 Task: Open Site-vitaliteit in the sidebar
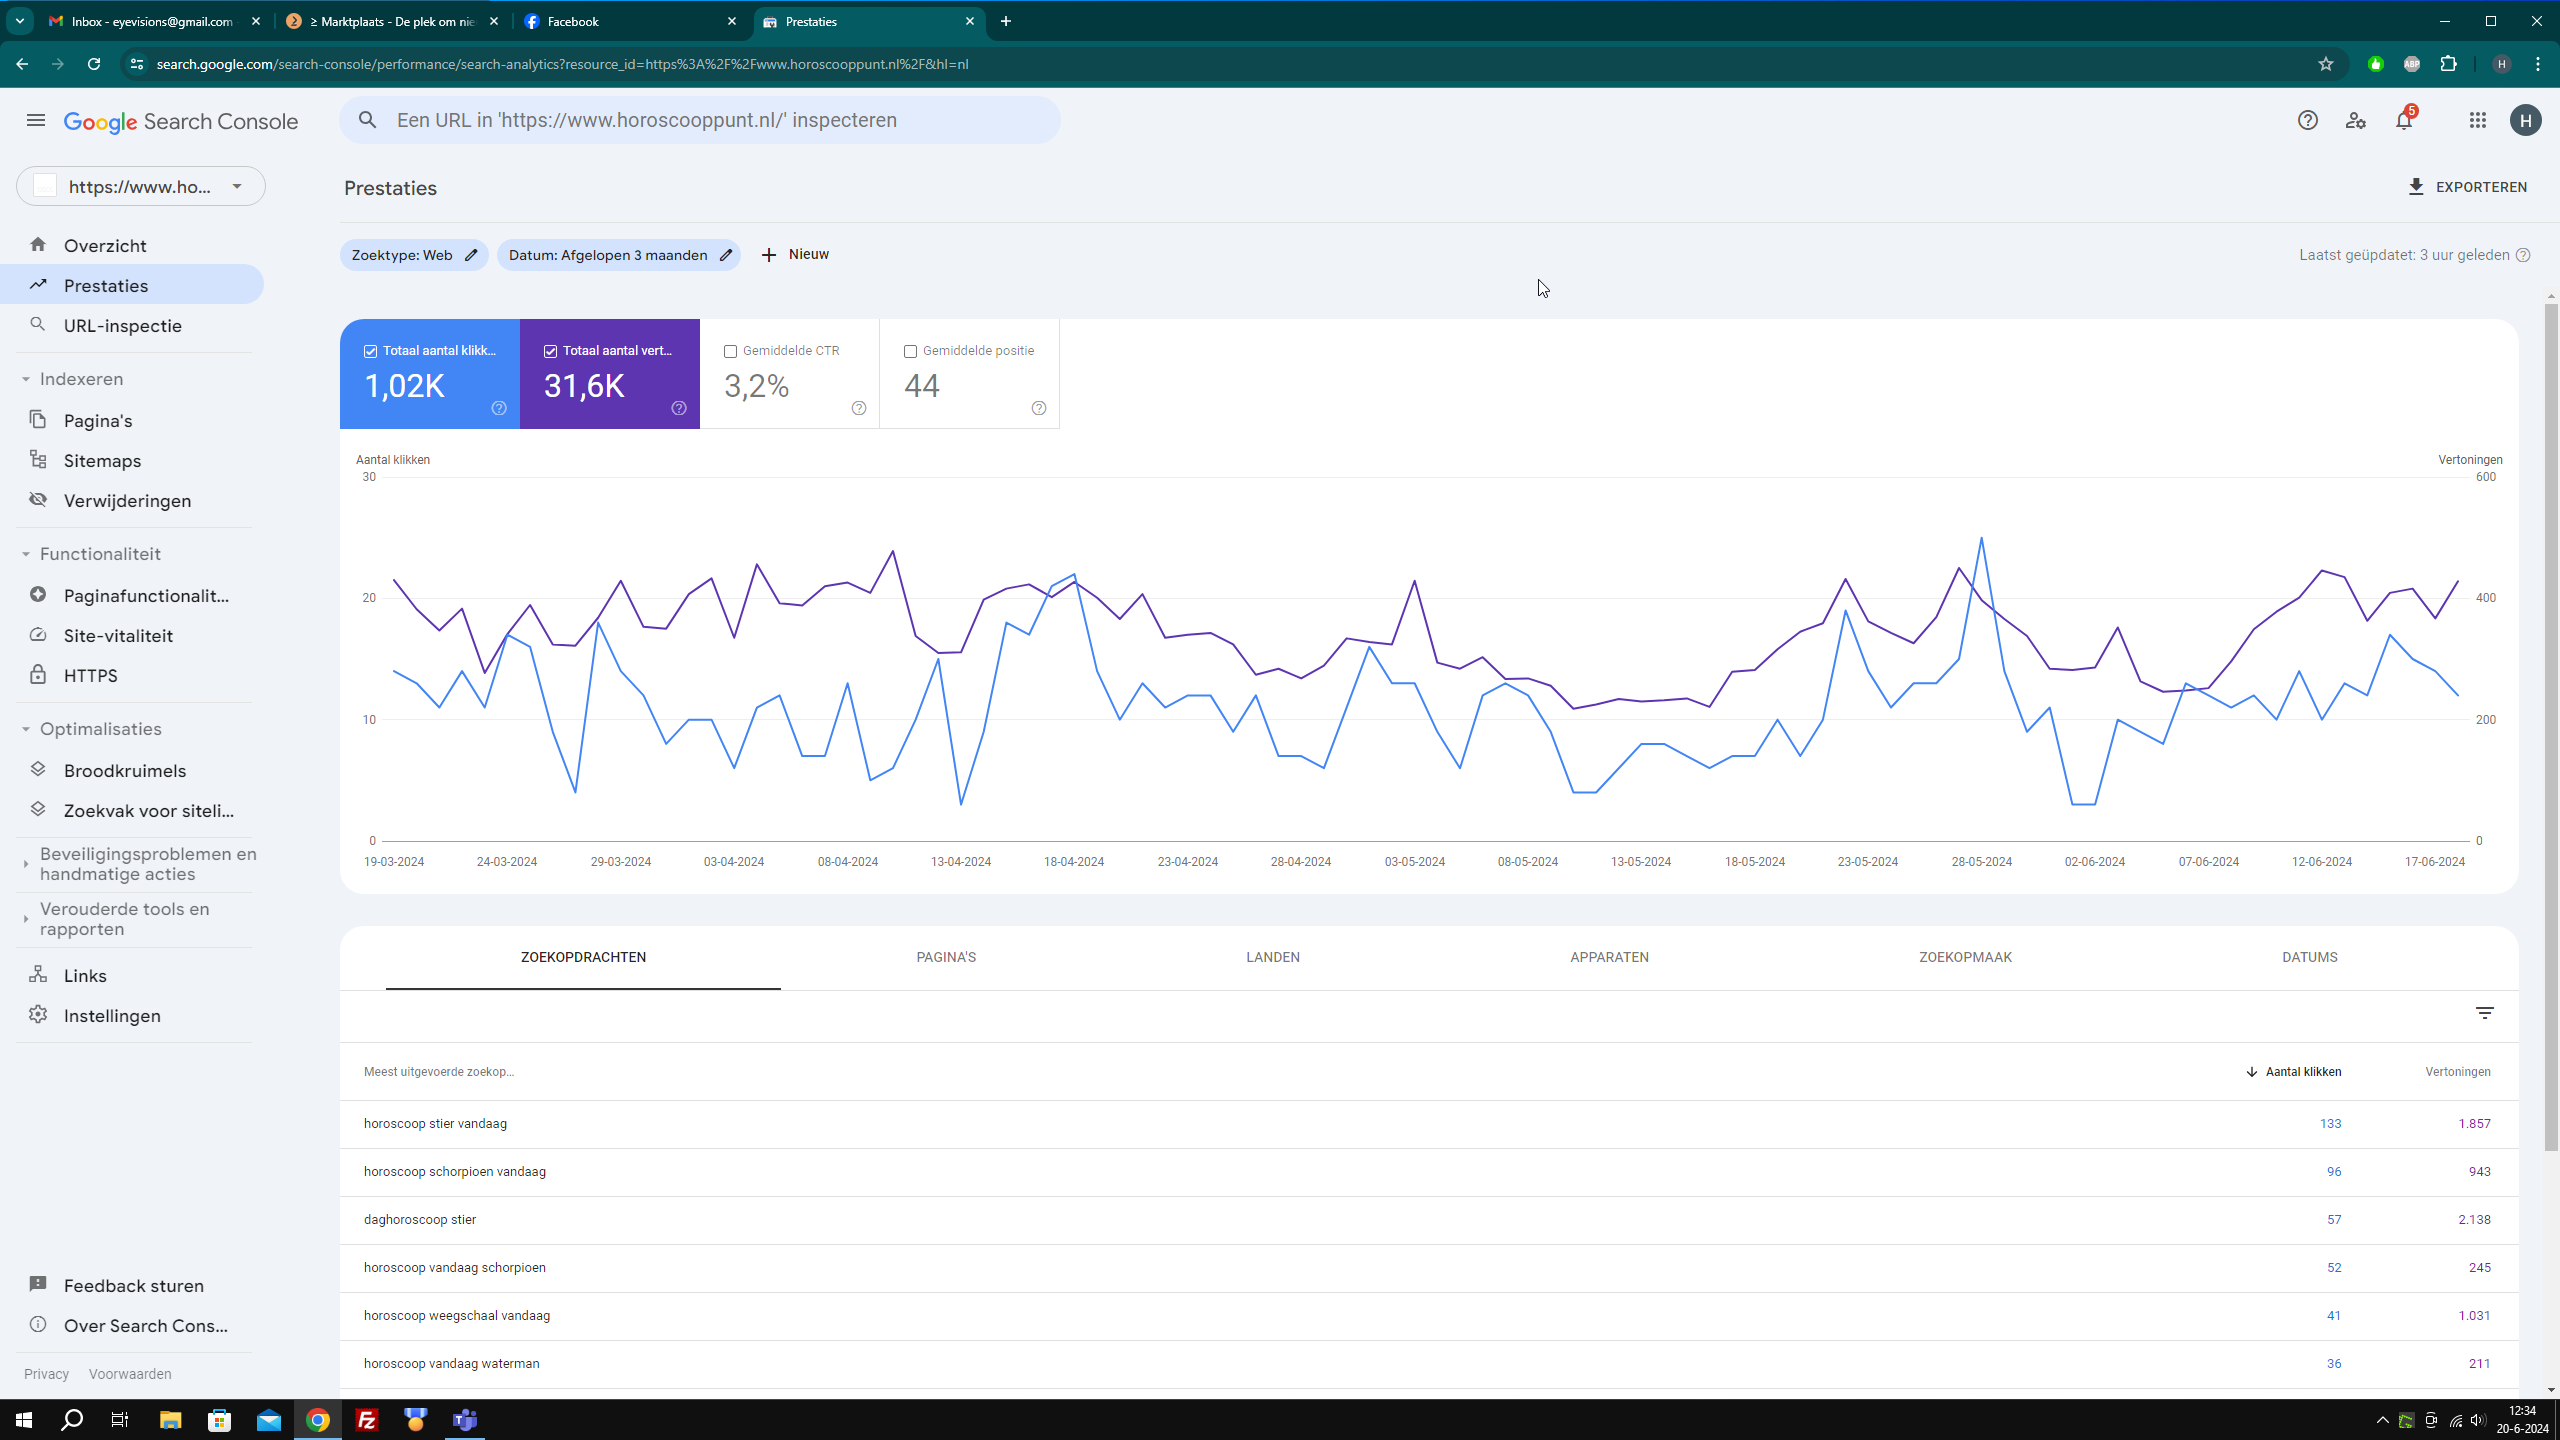pyautogui.click(x=132, y=635)
